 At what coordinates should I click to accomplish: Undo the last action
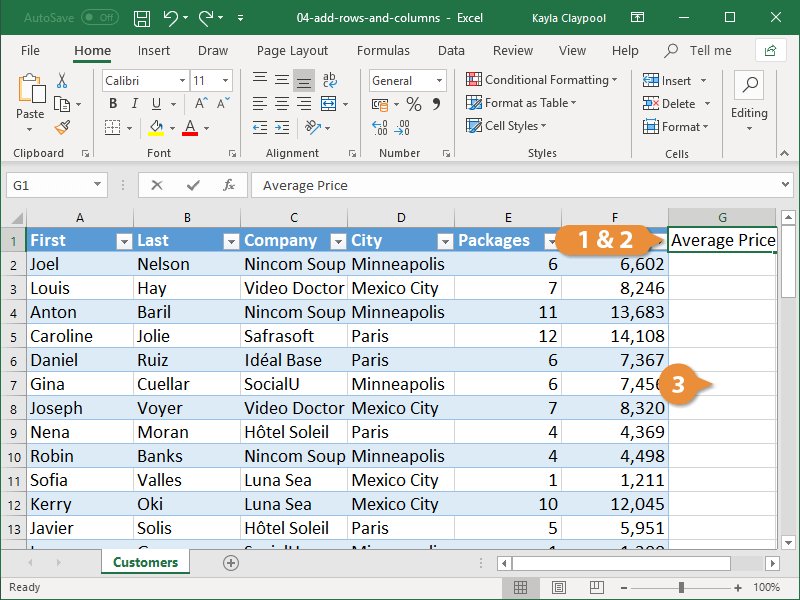170,18
